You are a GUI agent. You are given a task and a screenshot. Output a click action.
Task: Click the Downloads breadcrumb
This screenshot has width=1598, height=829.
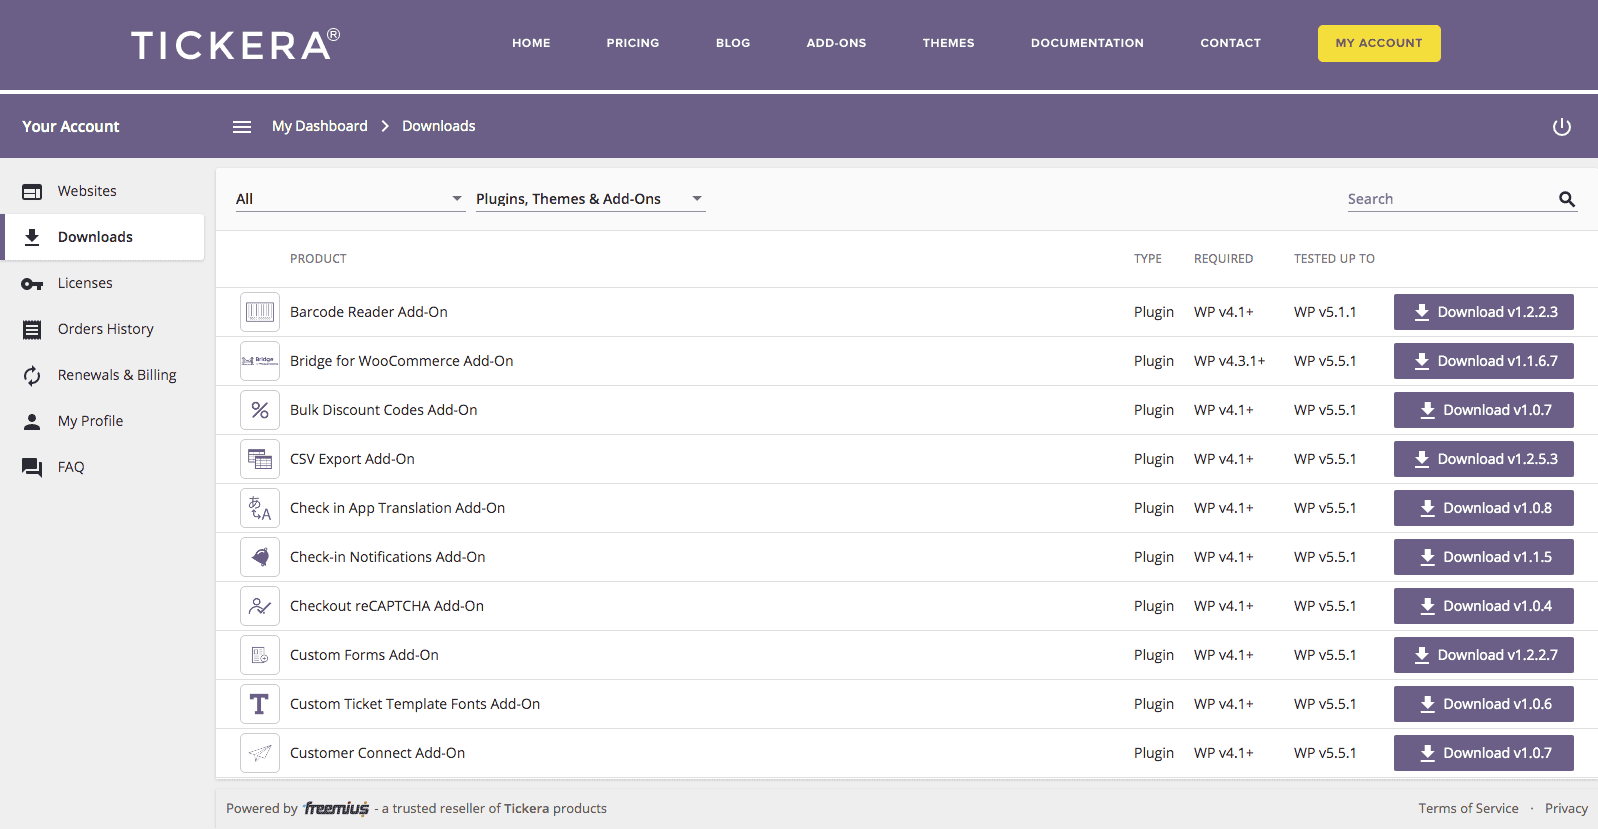pyautogui.click(x=439, y=126)
